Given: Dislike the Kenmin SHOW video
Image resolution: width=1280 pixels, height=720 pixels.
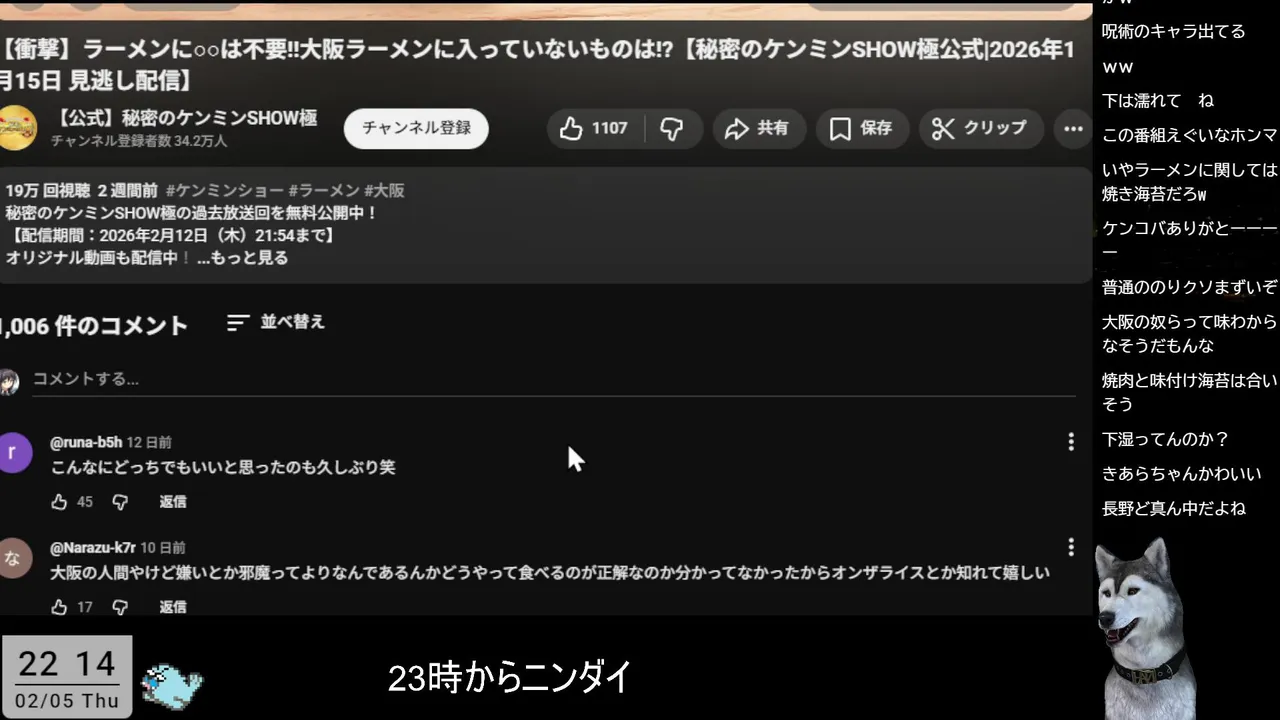Looking at the screenshot, I should [673, 128].
